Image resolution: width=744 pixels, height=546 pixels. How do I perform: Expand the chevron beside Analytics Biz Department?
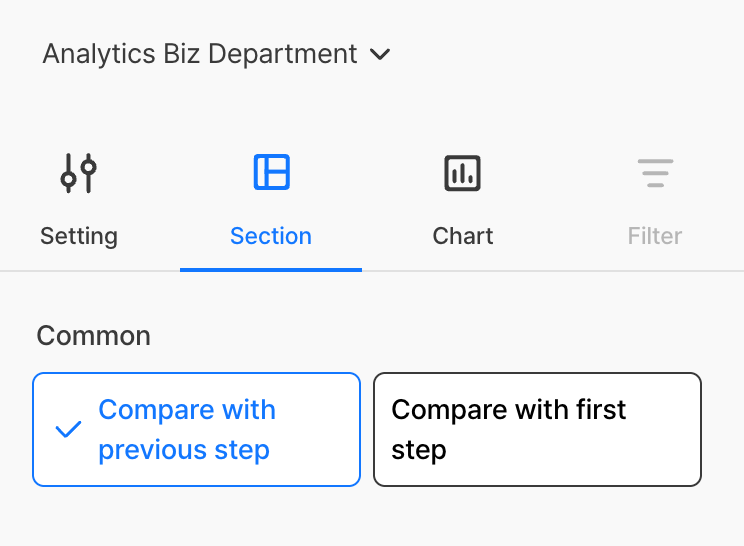[380, 54]
